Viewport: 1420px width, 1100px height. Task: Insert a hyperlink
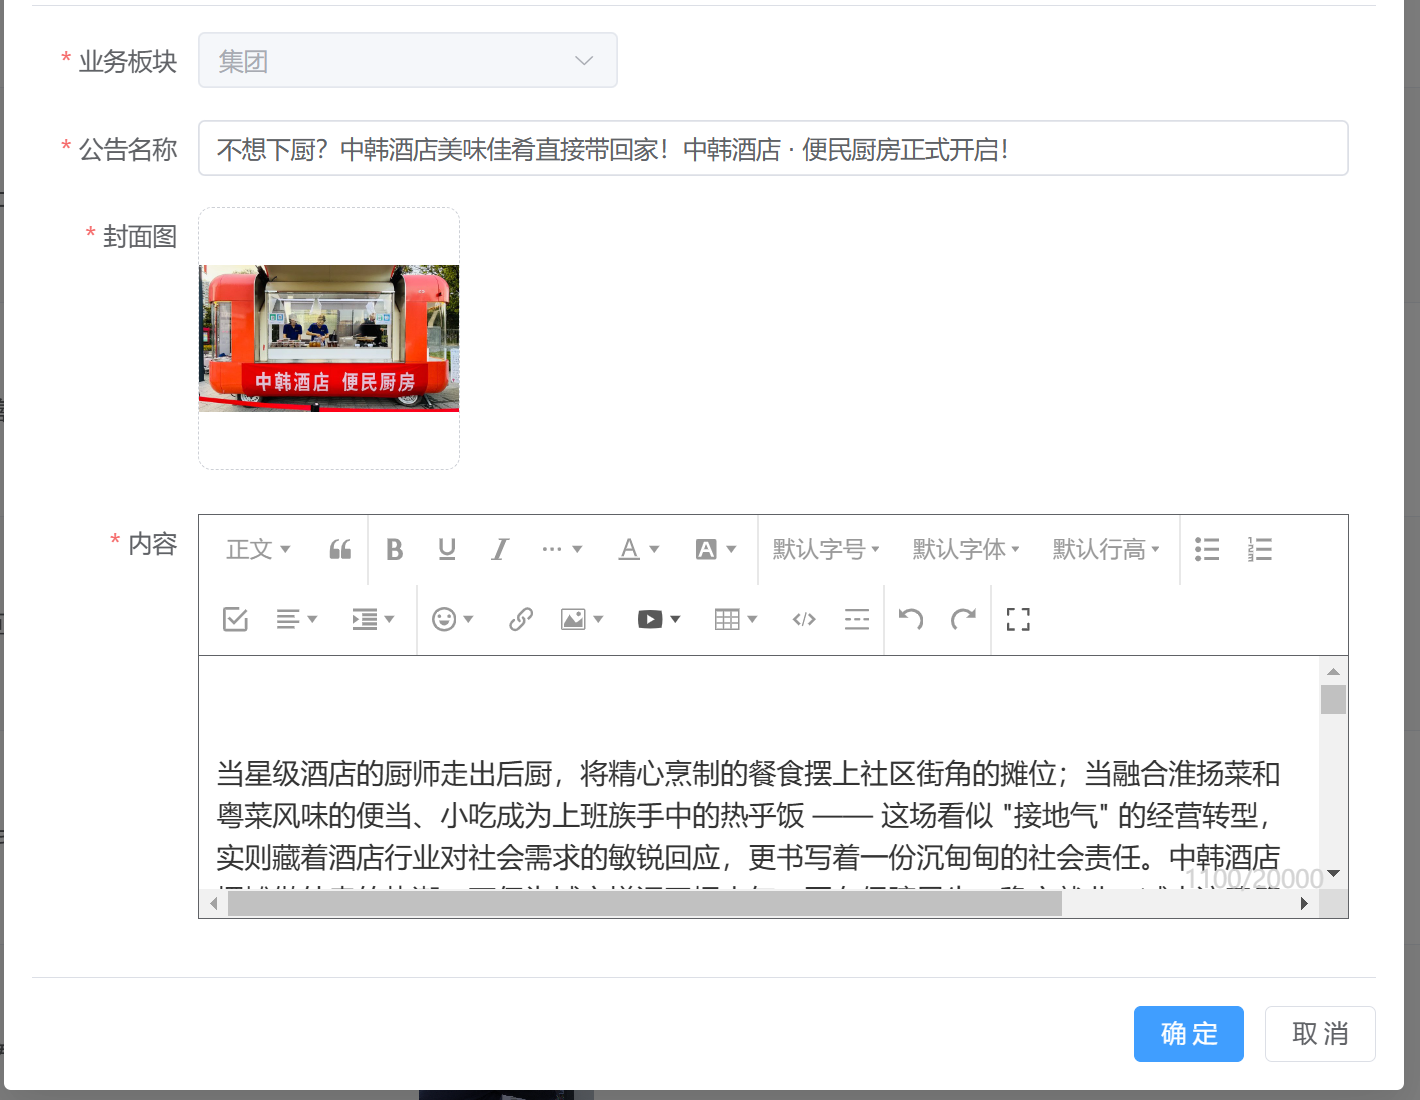(520, 619)
